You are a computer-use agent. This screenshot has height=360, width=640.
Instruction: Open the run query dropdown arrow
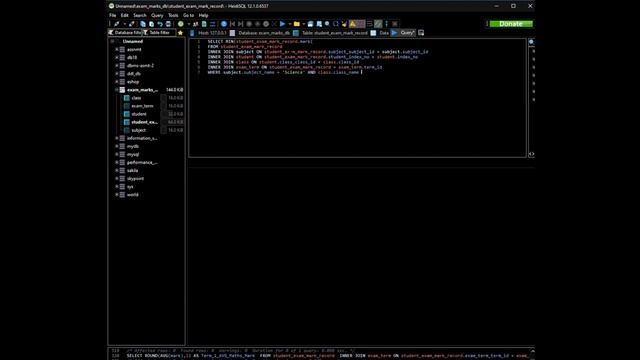tap(290, 24)
